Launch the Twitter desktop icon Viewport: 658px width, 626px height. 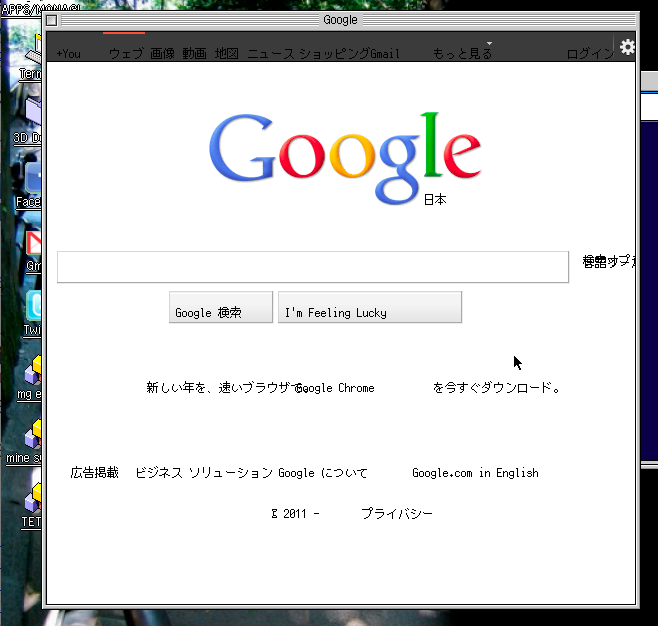pyautogui.click(x=33, y=313)
